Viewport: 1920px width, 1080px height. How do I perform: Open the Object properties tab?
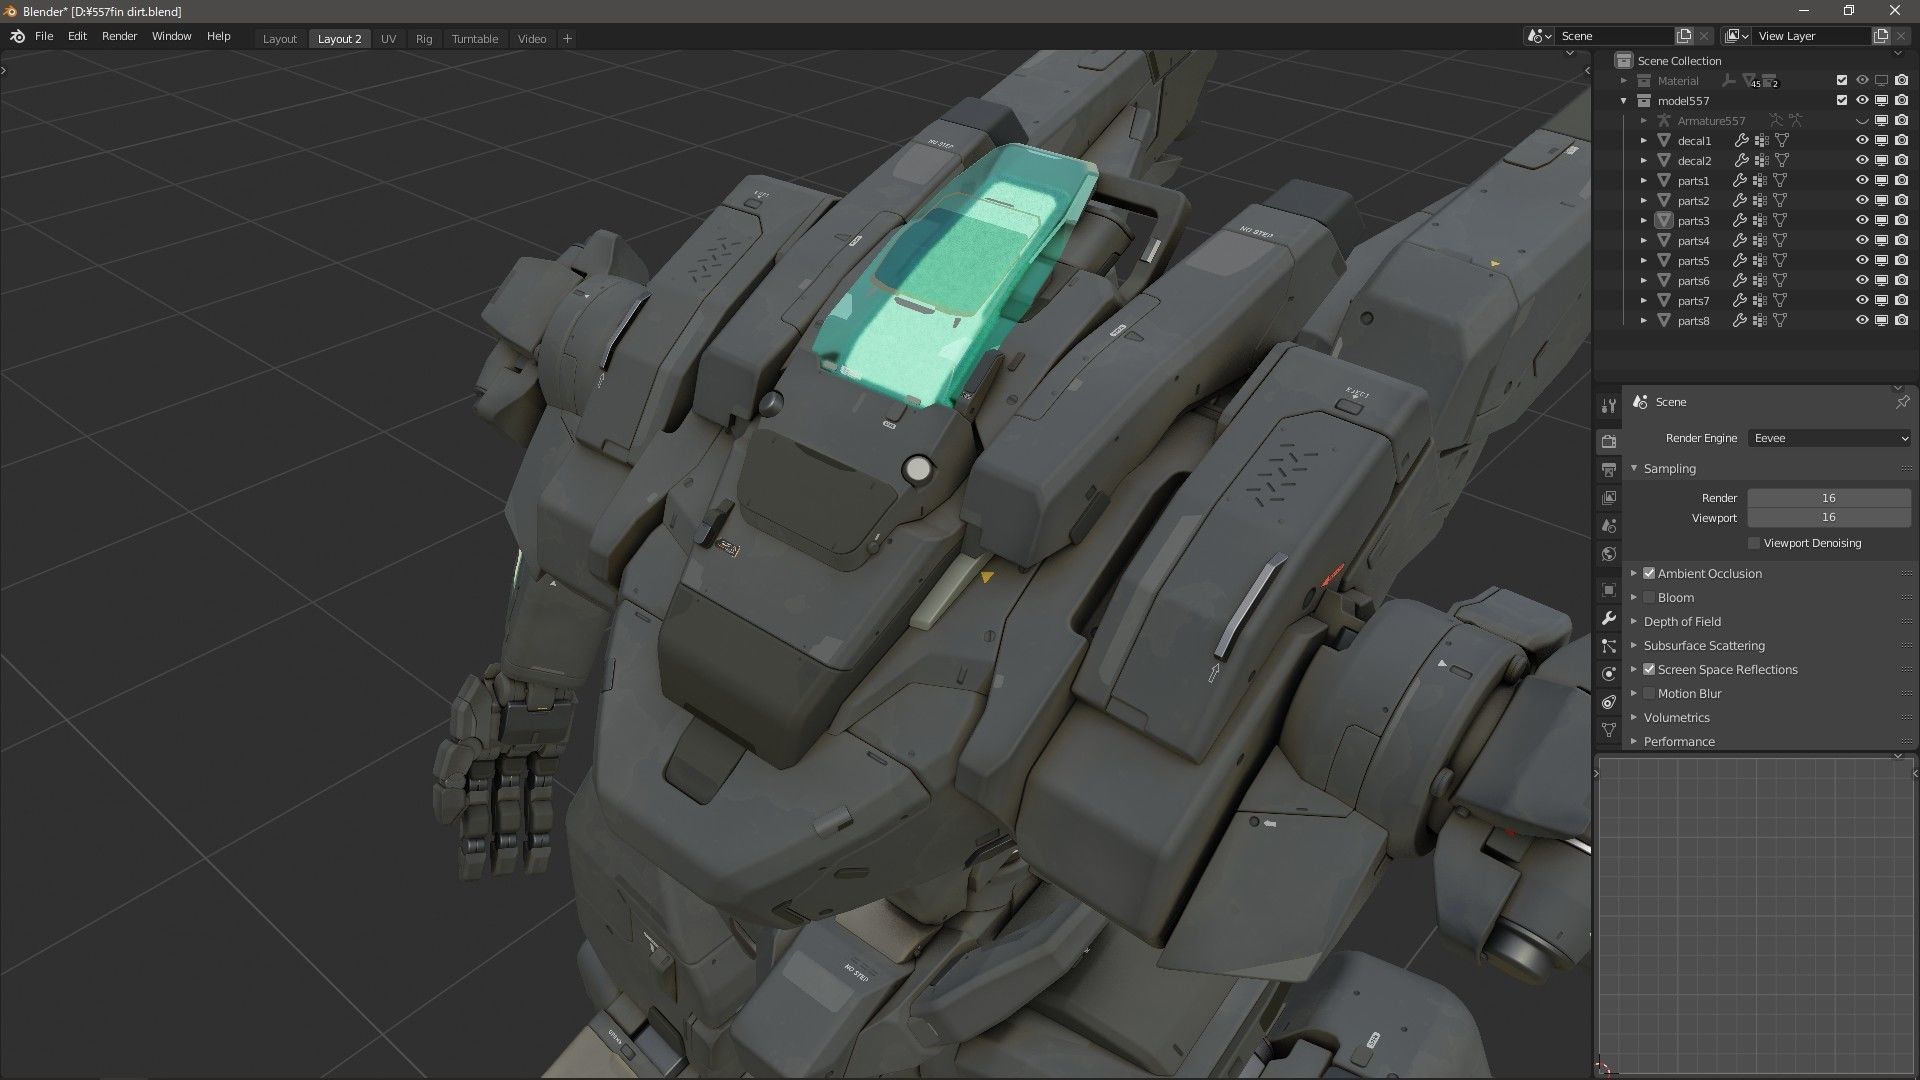pos(1608,590)
